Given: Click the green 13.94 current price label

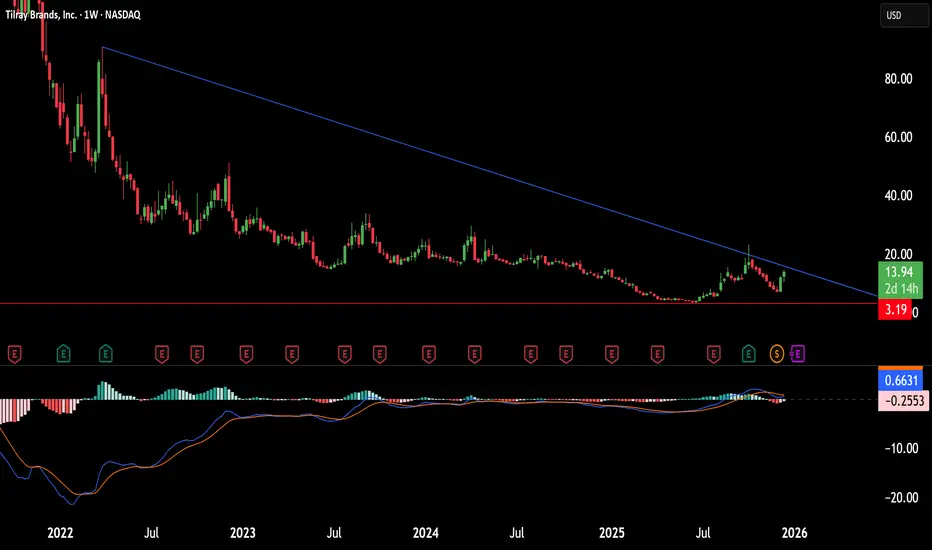Looking at the screenshot, I should coord(900,272).
